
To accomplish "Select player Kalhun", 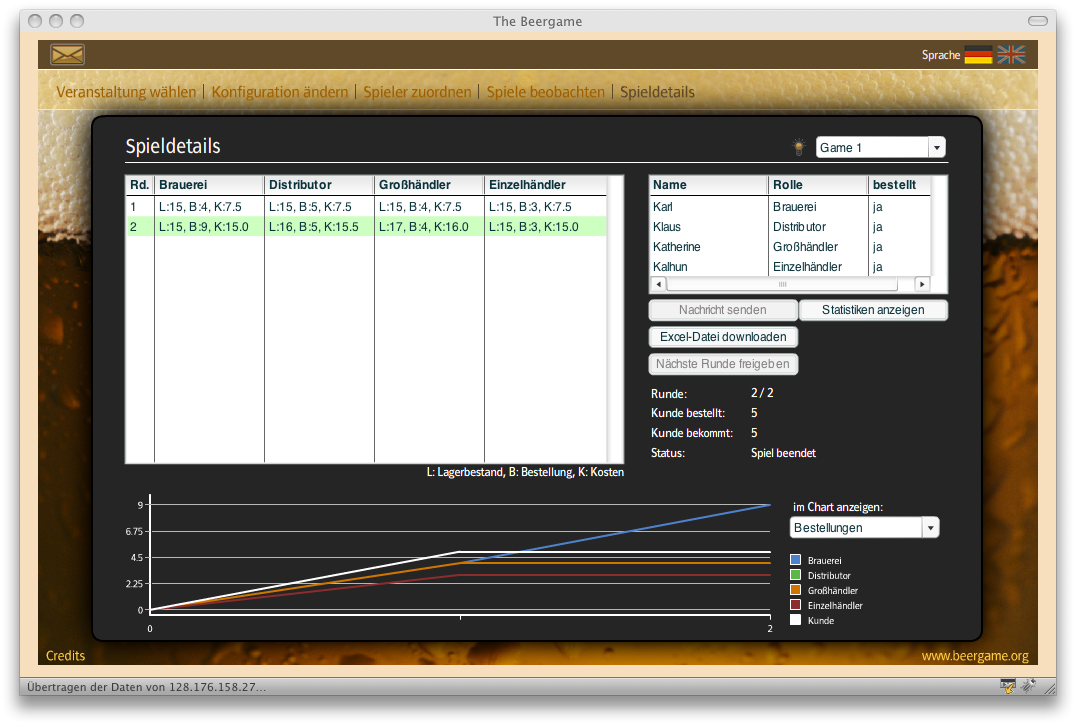I will (789, 266).
